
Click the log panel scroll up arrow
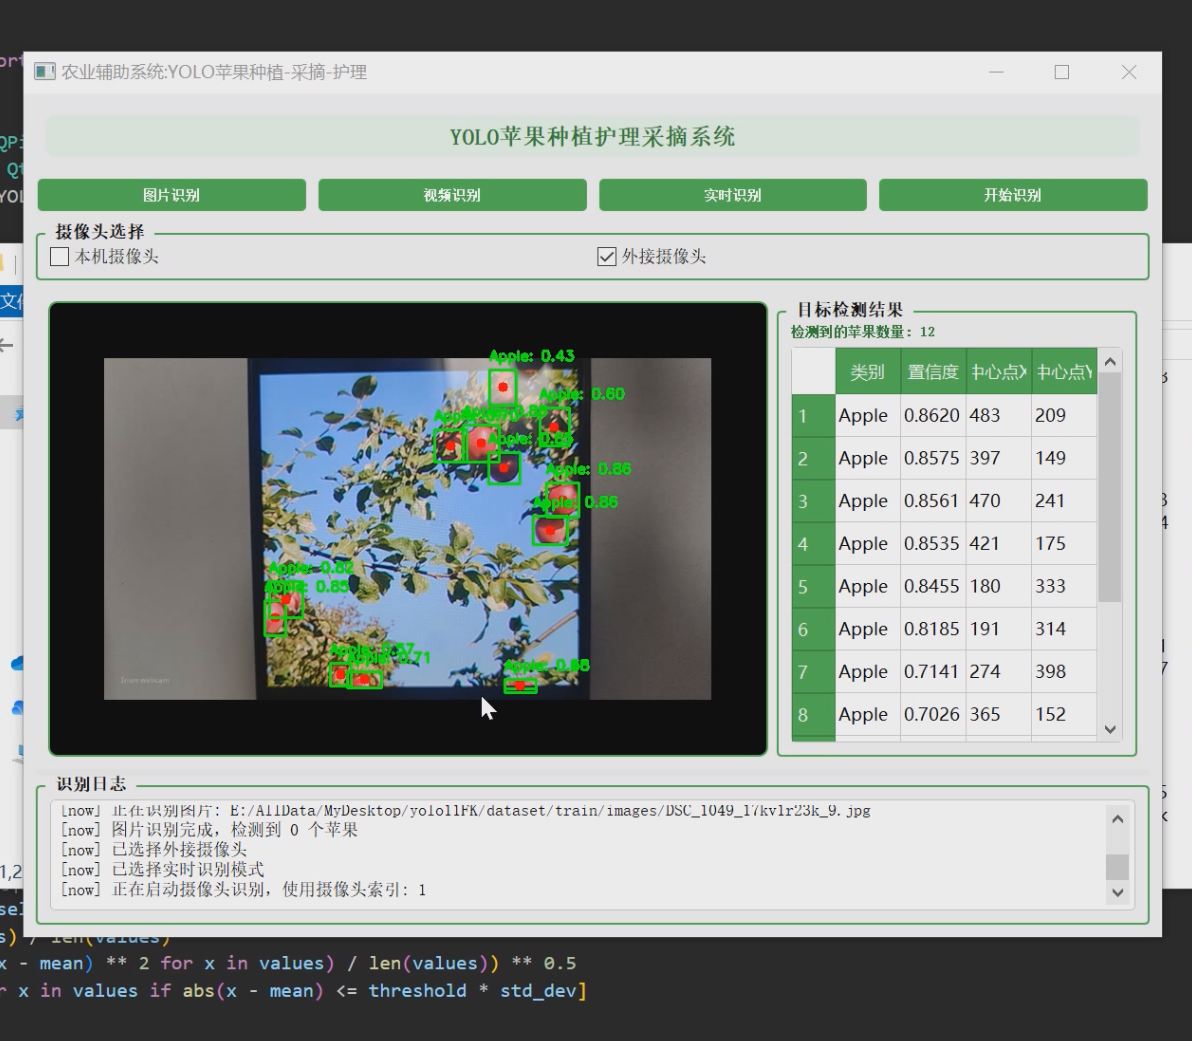tap(1118, 819)
